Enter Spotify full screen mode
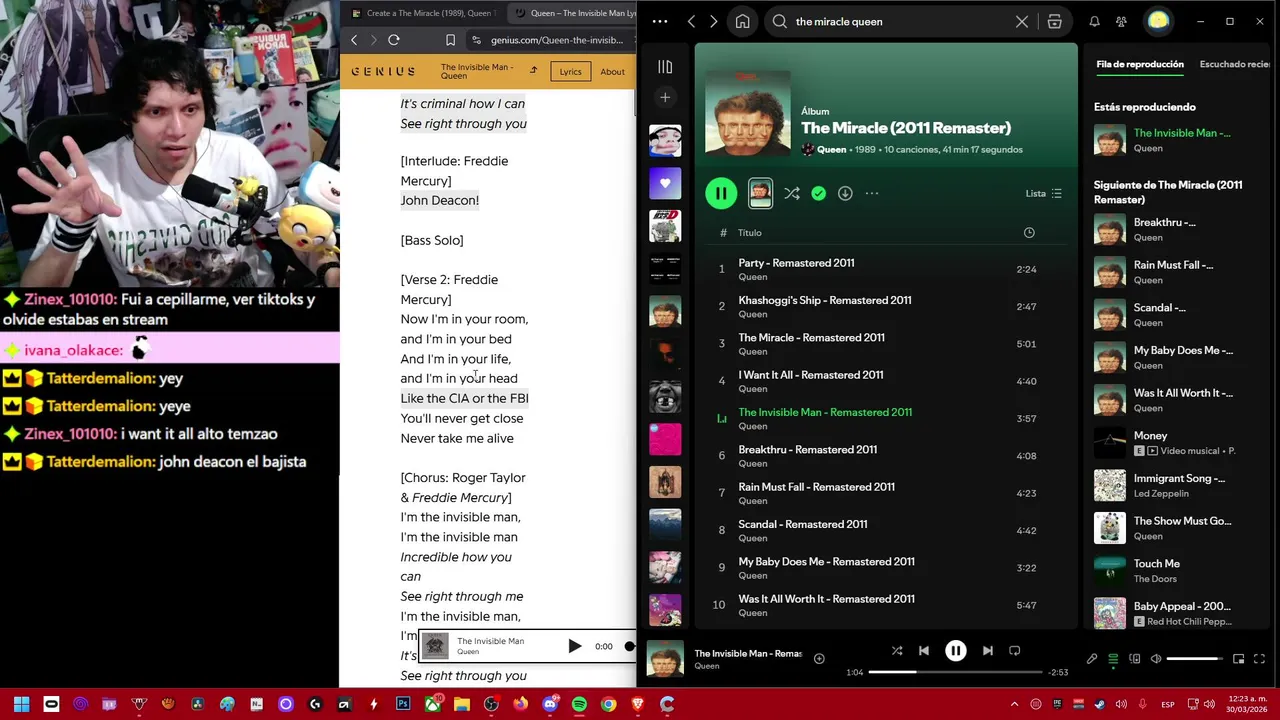Viewport: 1280px width, 720px height. point(1259,659)
